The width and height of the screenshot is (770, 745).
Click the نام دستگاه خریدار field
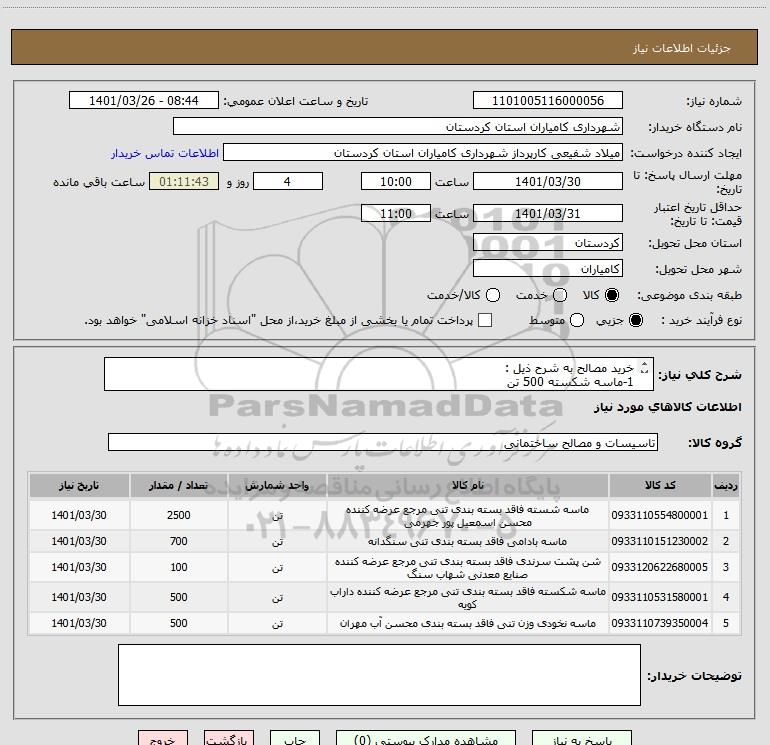click(x=398, y=126)
